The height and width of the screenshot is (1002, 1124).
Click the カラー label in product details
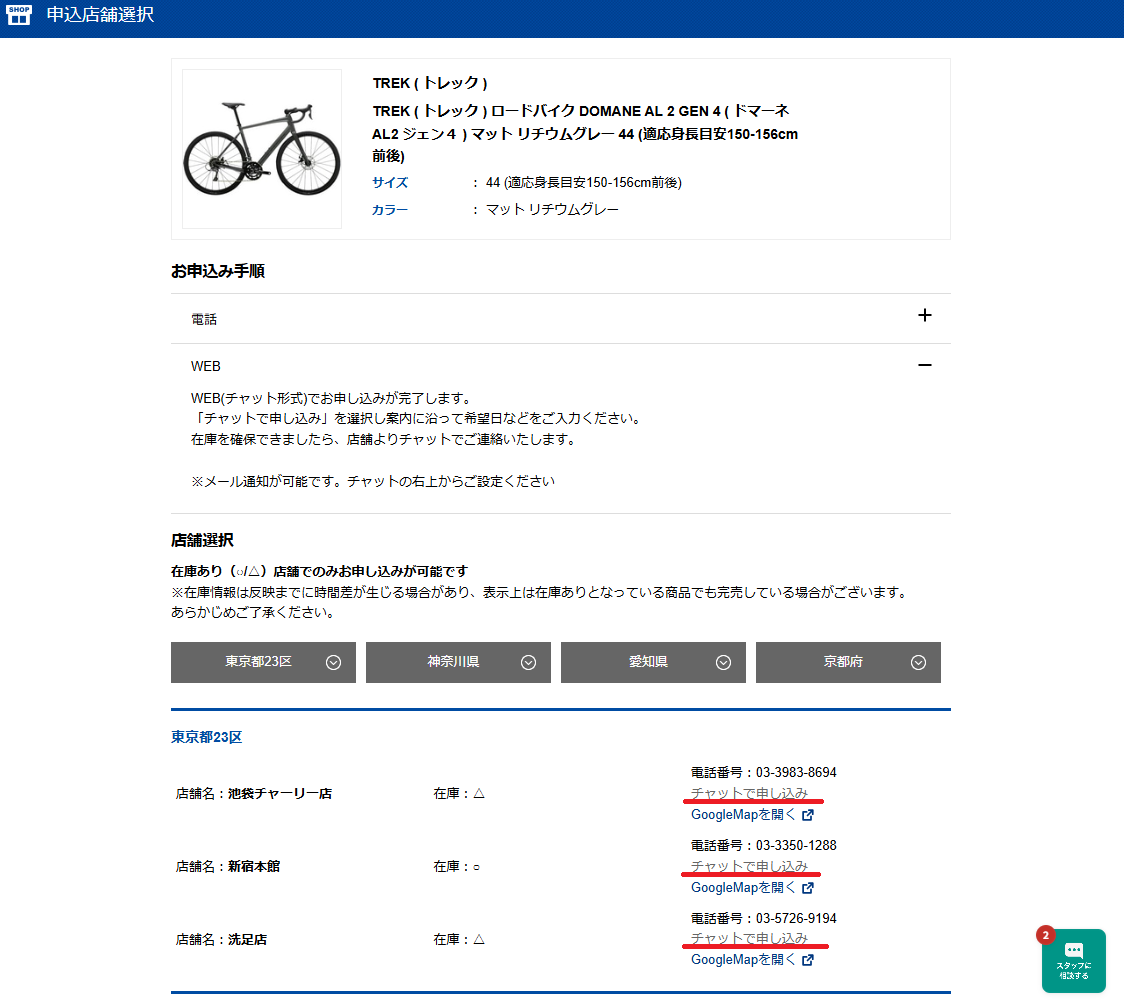point(390,210)
